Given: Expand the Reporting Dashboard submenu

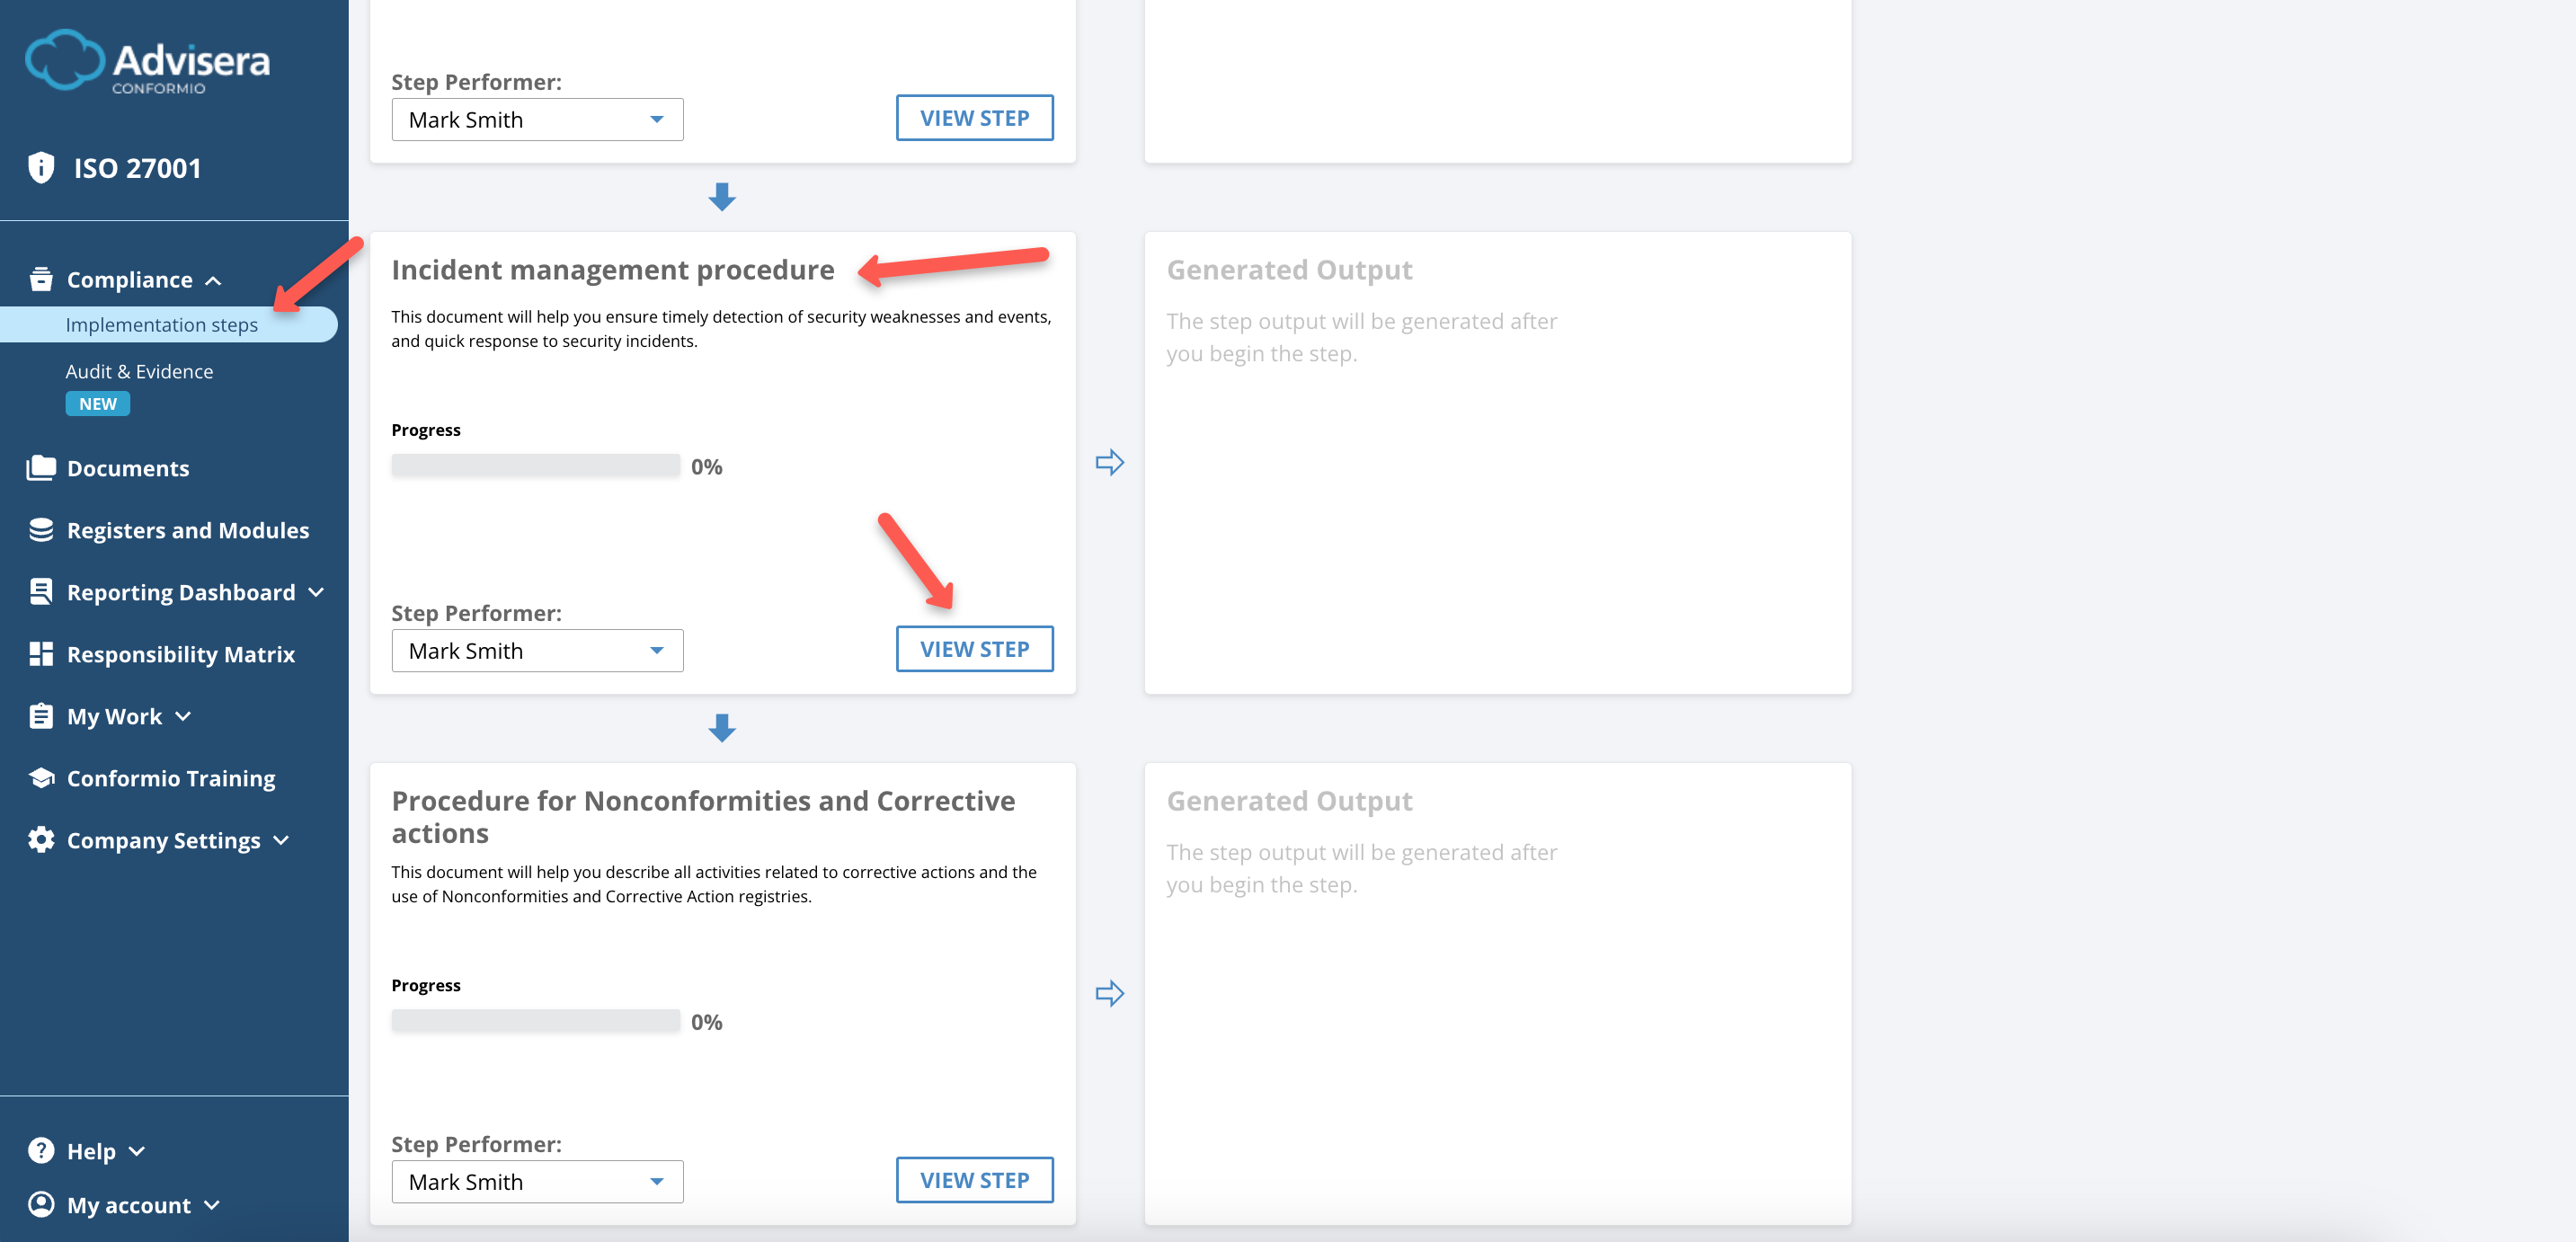Looking at the screenshot, I should pyautogui.click(x=317, y=592).
